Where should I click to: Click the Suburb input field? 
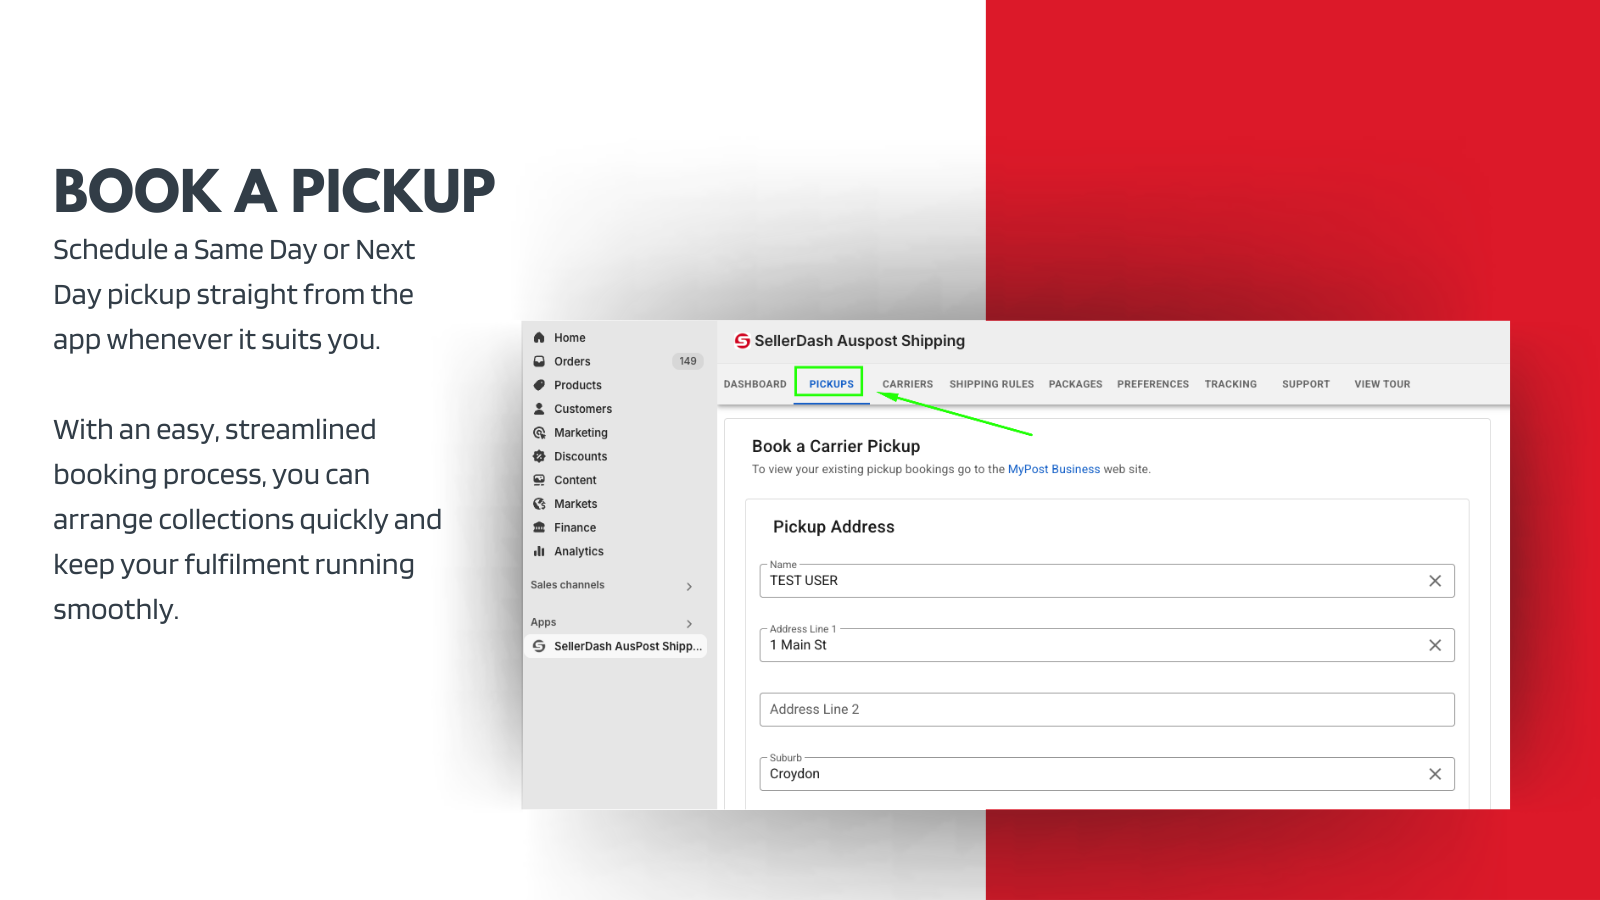point(1107,774)
